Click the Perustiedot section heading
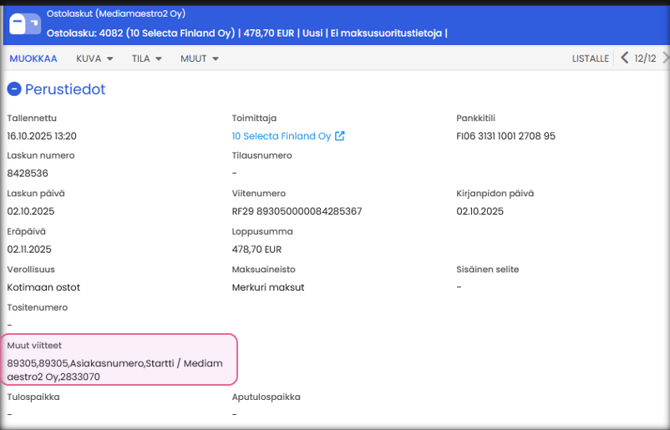 pyautogui.click(x=65, y=89)
